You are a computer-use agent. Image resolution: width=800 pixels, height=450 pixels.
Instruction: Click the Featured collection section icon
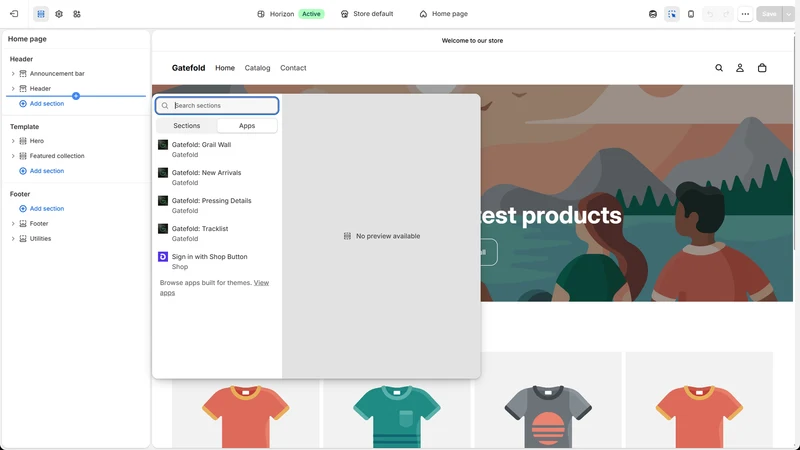23,156
